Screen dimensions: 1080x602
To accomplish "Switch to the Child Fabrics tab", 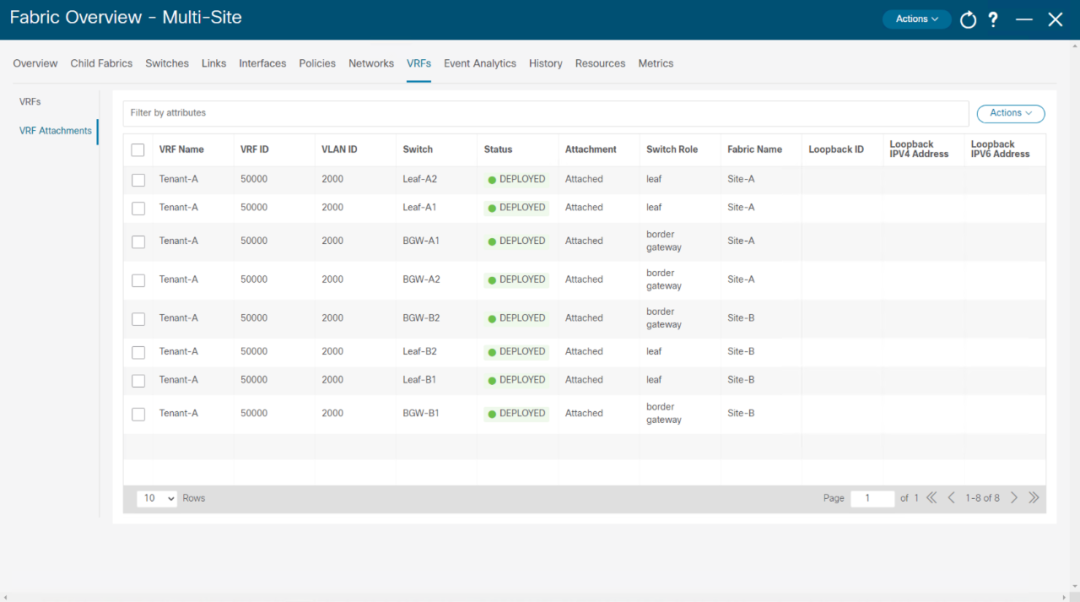I will click(x=101, y=63).
